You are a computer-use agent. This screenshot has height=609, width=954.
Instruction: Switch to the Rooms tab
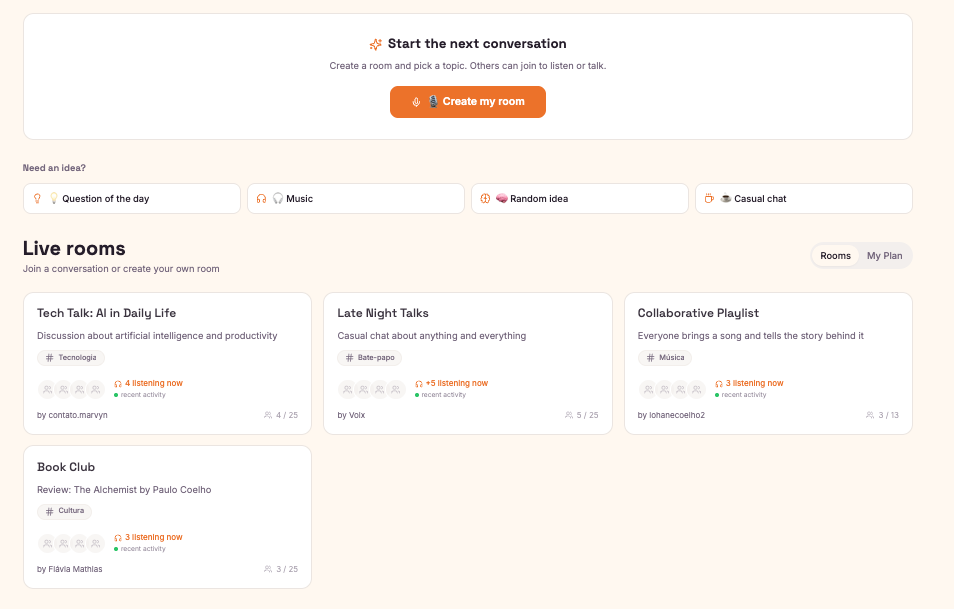point(835,256)
